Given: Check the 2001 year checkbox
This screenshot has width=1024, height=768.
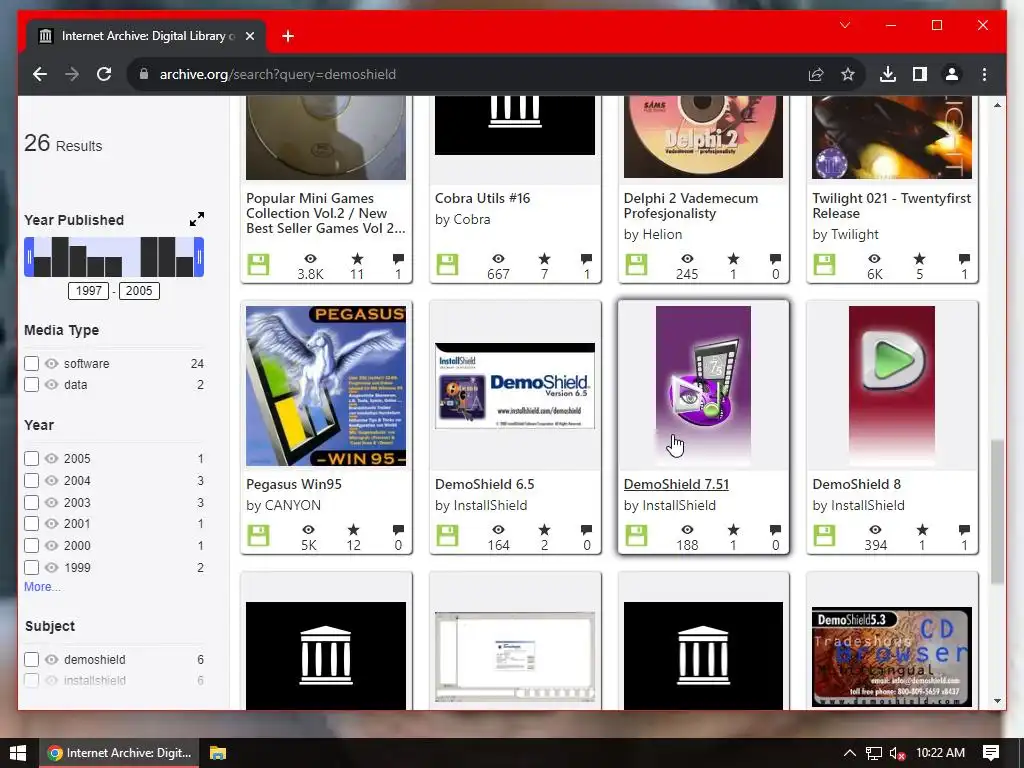Looking at the screenshot, I should pos(31,524).
